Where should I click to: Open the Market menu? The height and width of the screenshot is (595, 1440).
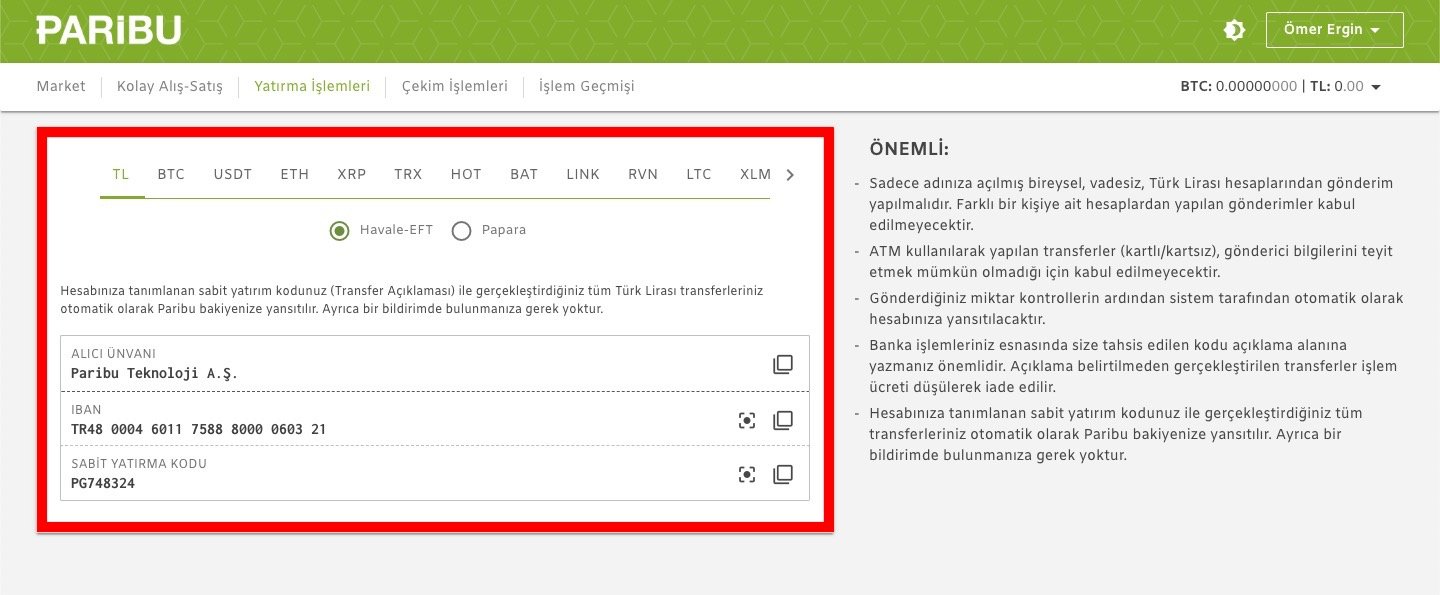(x=61, y=87)
